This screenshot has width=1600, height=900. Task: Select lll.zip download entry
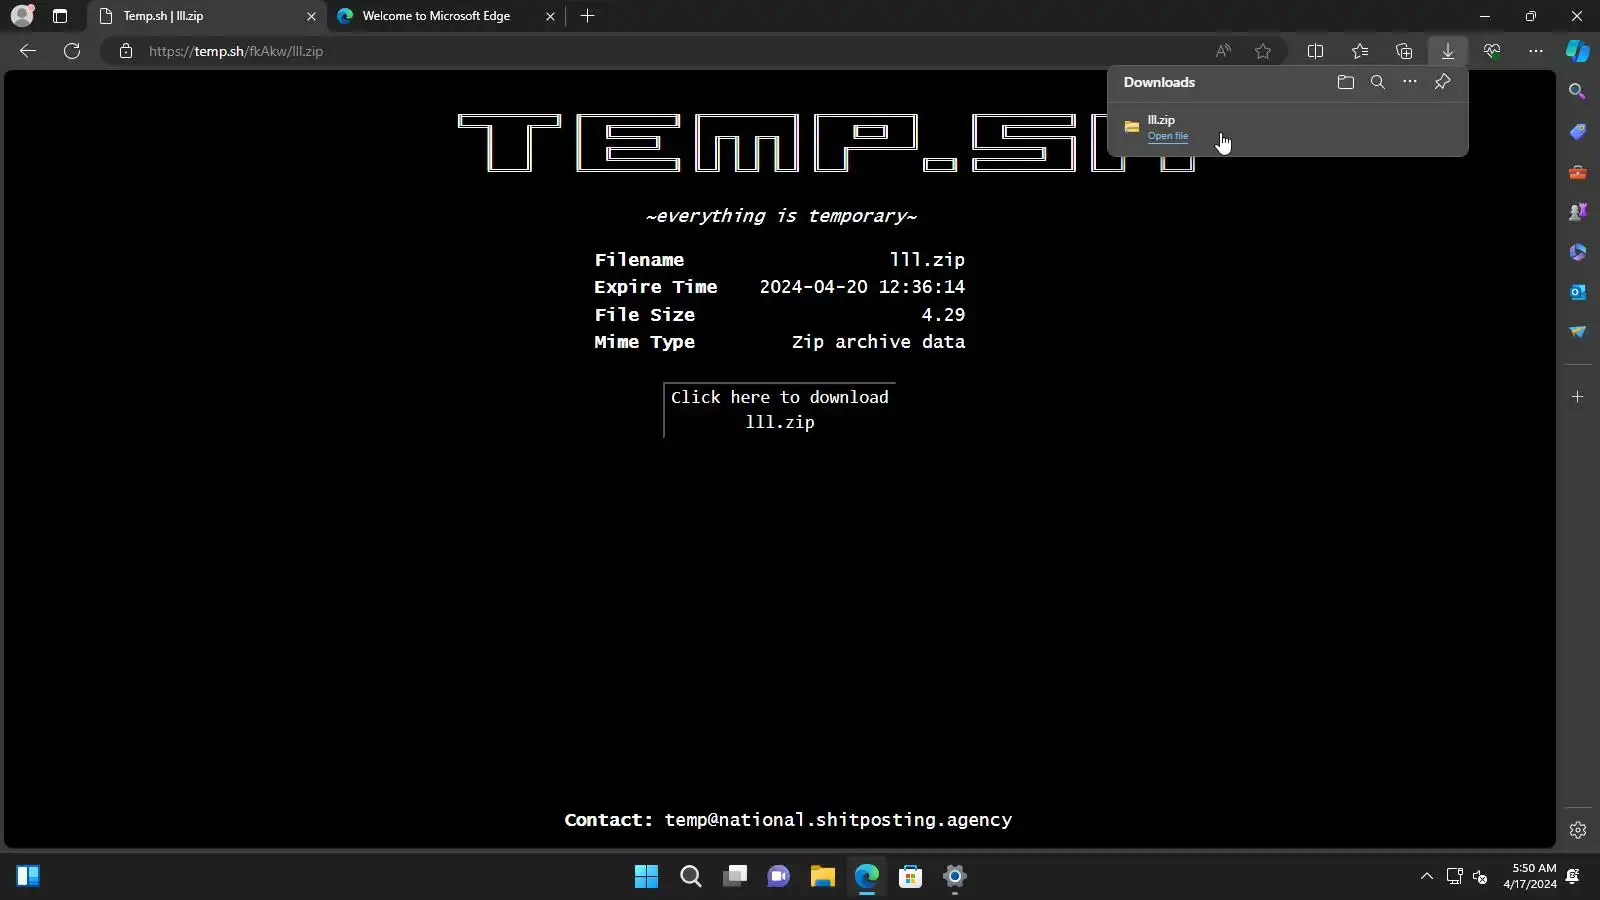point(1288,128)
